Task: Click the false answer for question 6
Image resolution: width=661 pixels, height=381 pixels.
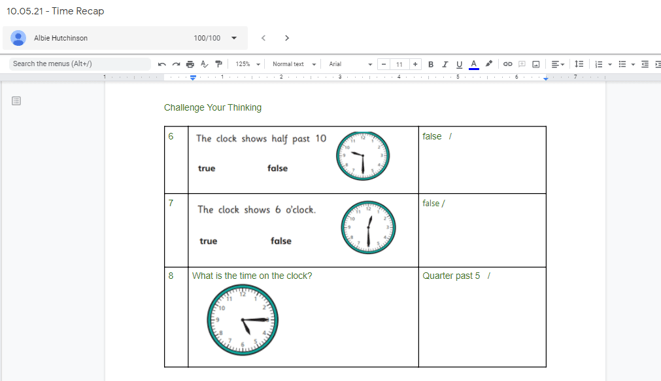Action: click(x=432, y=136)
